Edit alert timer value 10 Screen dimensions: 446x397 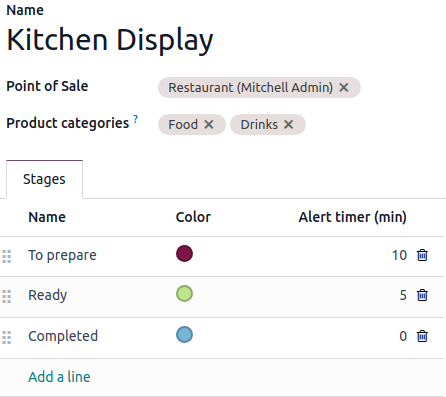[x=399, y=255]
